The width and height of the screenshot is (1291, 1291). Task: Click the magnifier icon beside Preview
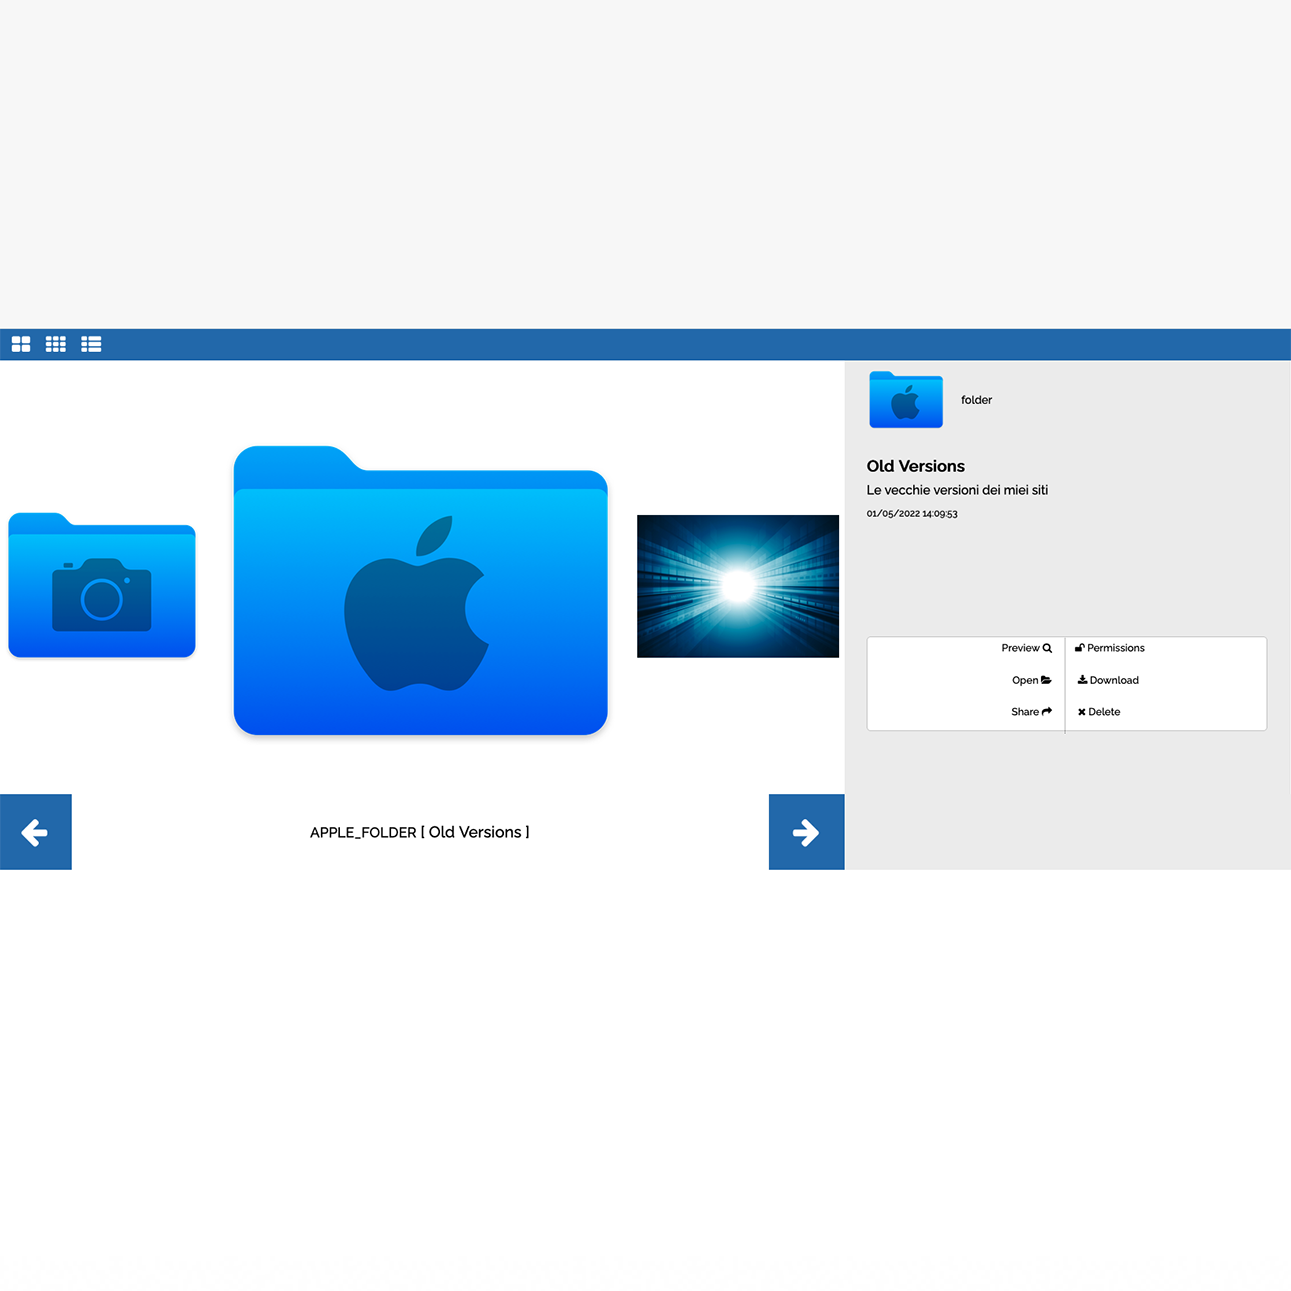(x=1047, y=648)
